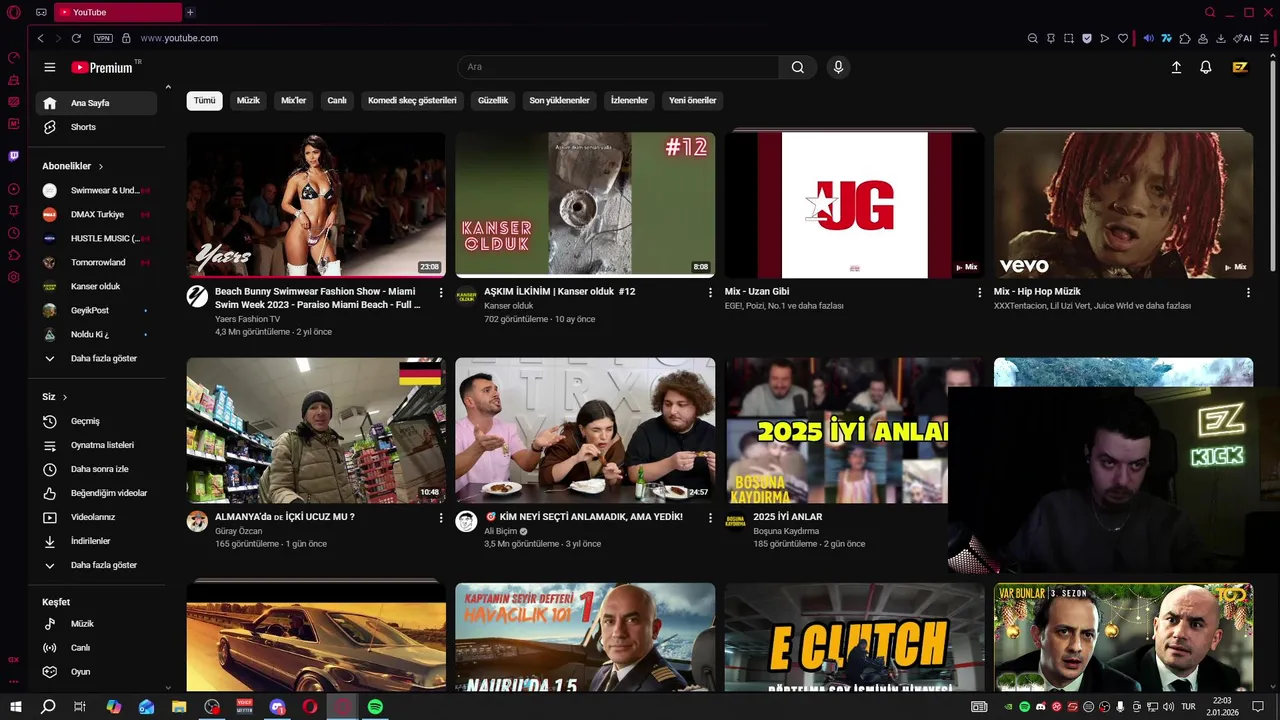The width and height of the screenshot is (1280, 720).
Task: Open the history clock icon in Opera sidebar
Action: pos(14,233)
